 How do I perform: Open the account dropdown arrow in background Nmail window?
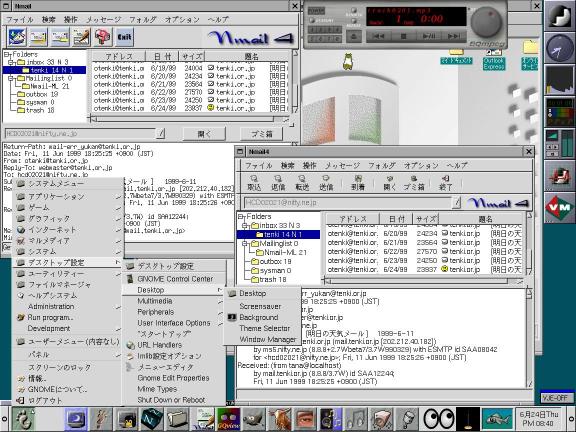pos(160,133)
